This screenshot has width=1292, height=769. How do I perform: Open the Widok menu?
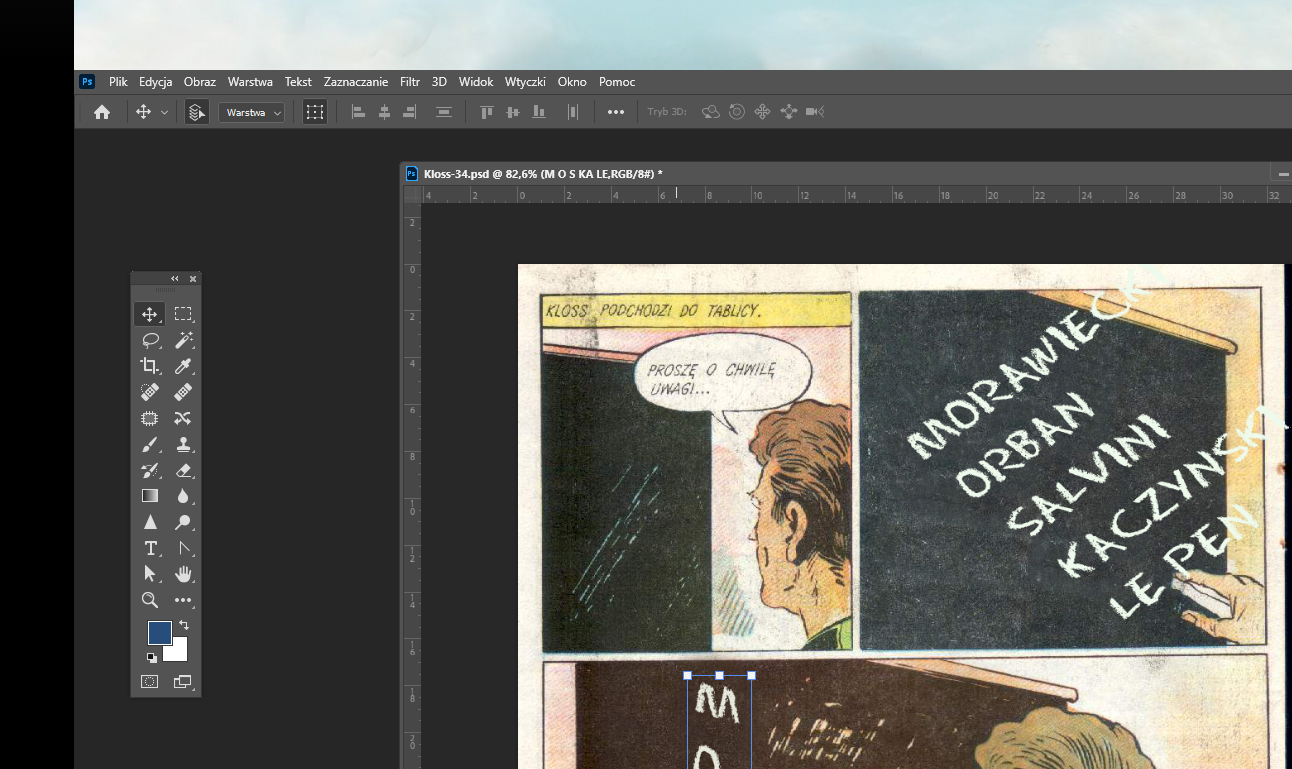[476, 82]
